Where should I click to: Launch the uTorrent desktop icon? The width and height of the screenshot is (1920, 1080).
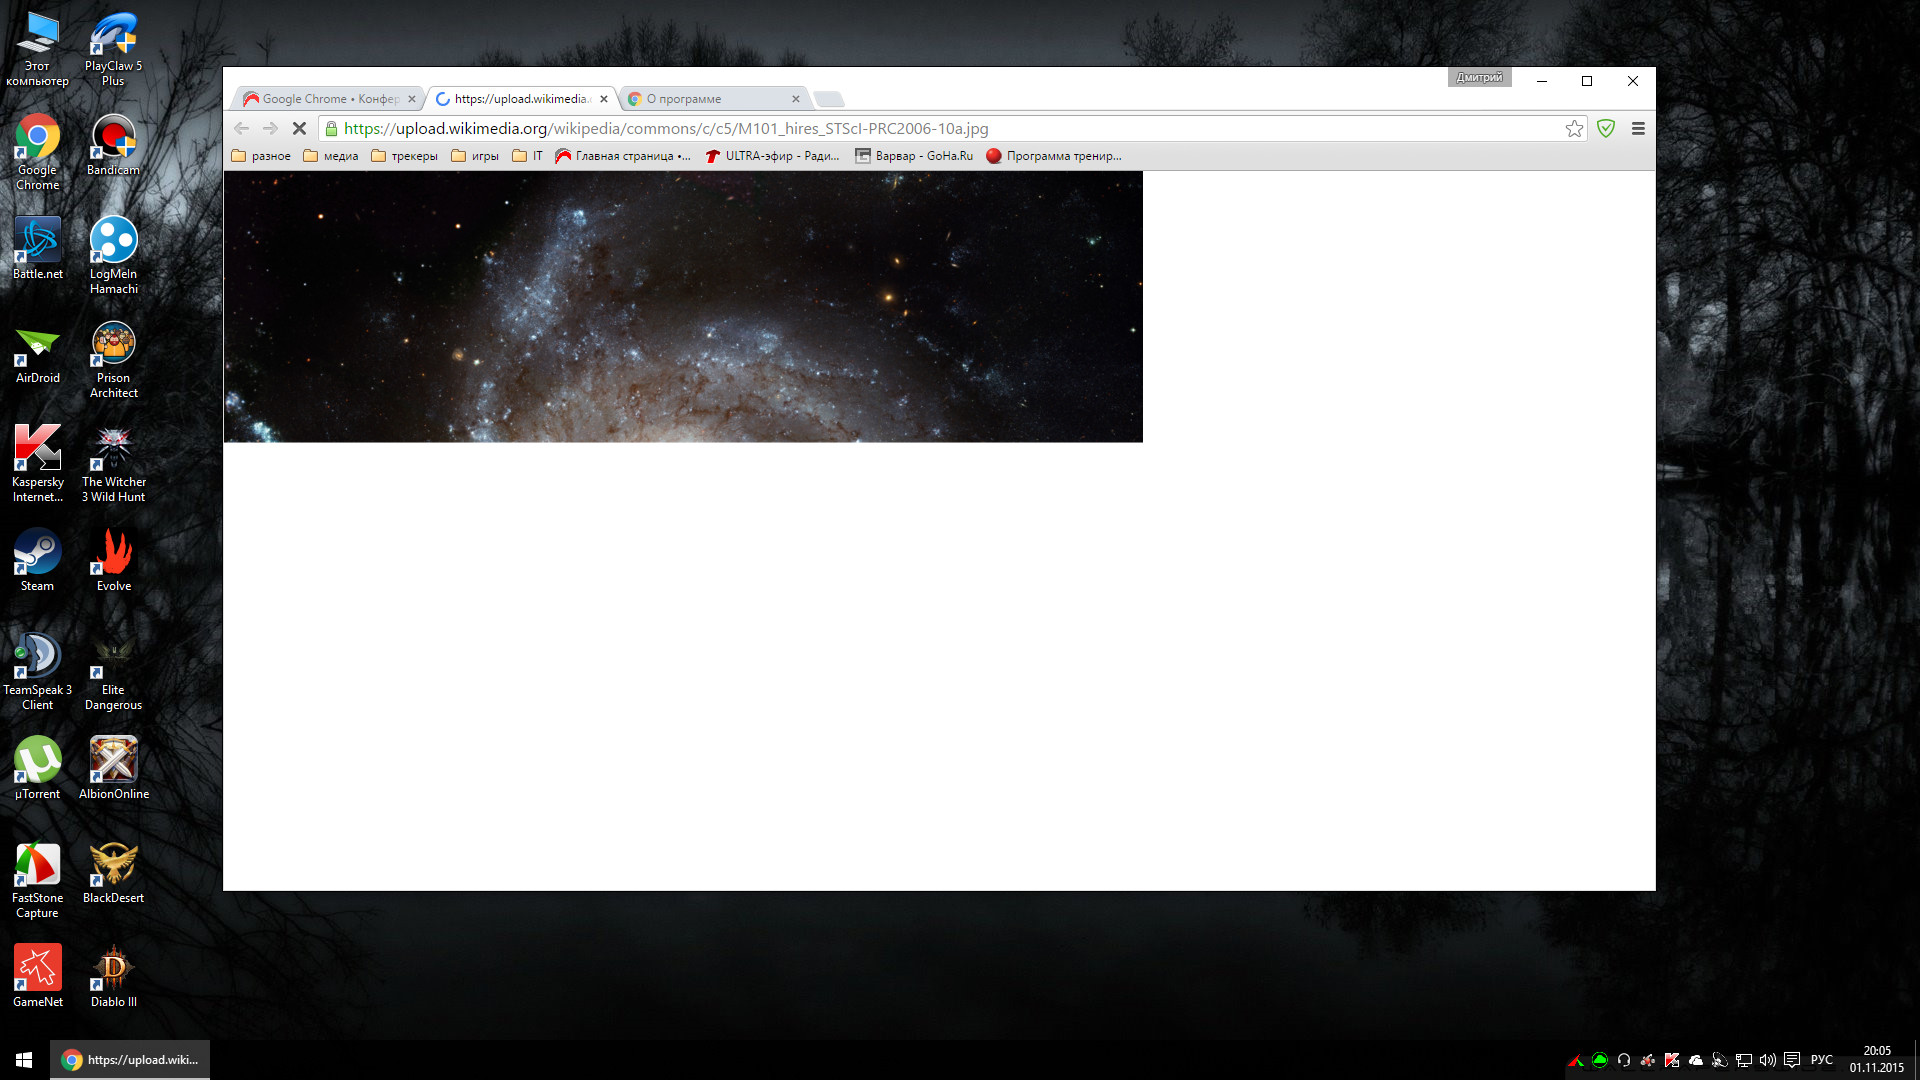tap(37, 768)
